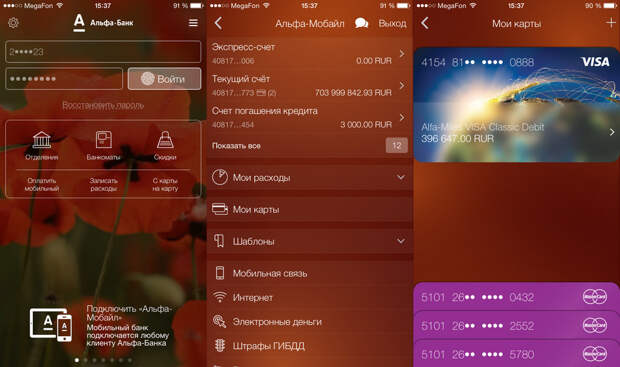Select the first page indicator dot
The height and width of the screenshot is (367, 620).
pos(77,360)
